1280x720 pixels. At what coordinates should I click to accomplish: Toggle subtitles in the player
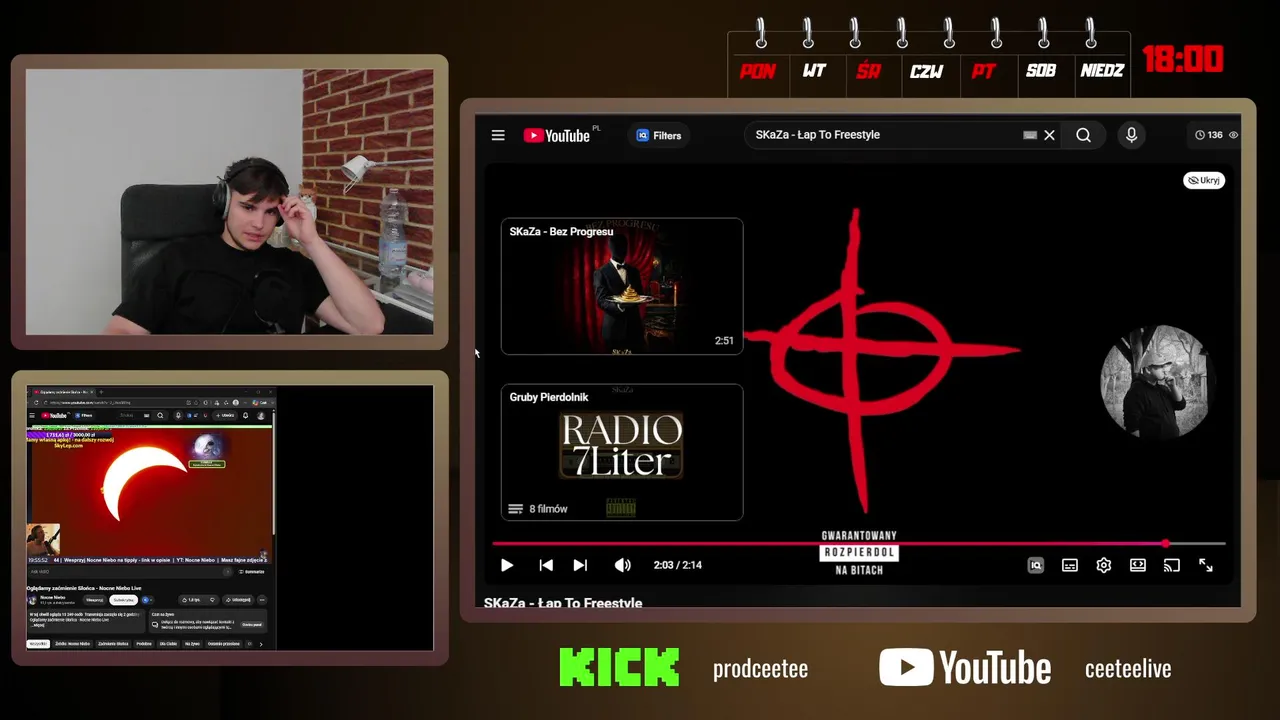(1070, 565)
